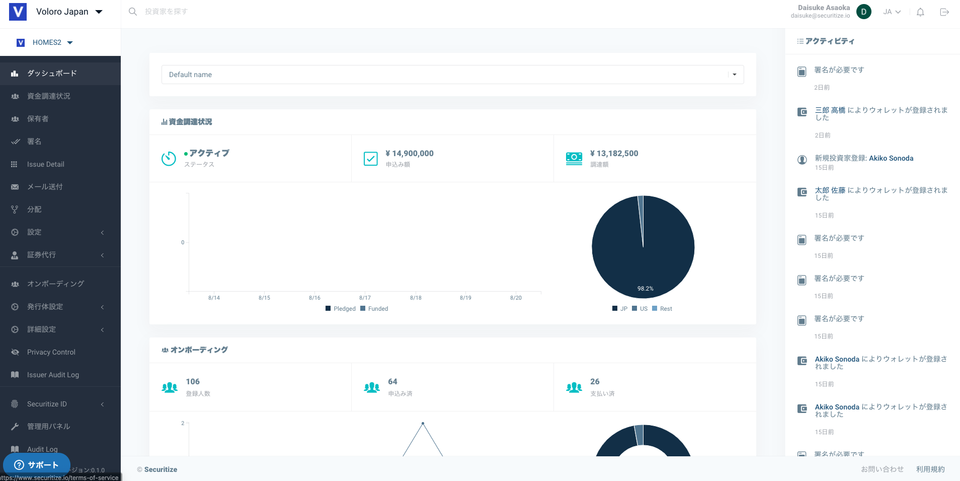Open Issuer Audit Log in sidebar
The width and height of the screenshot is (960, 481).
(52, 375)
